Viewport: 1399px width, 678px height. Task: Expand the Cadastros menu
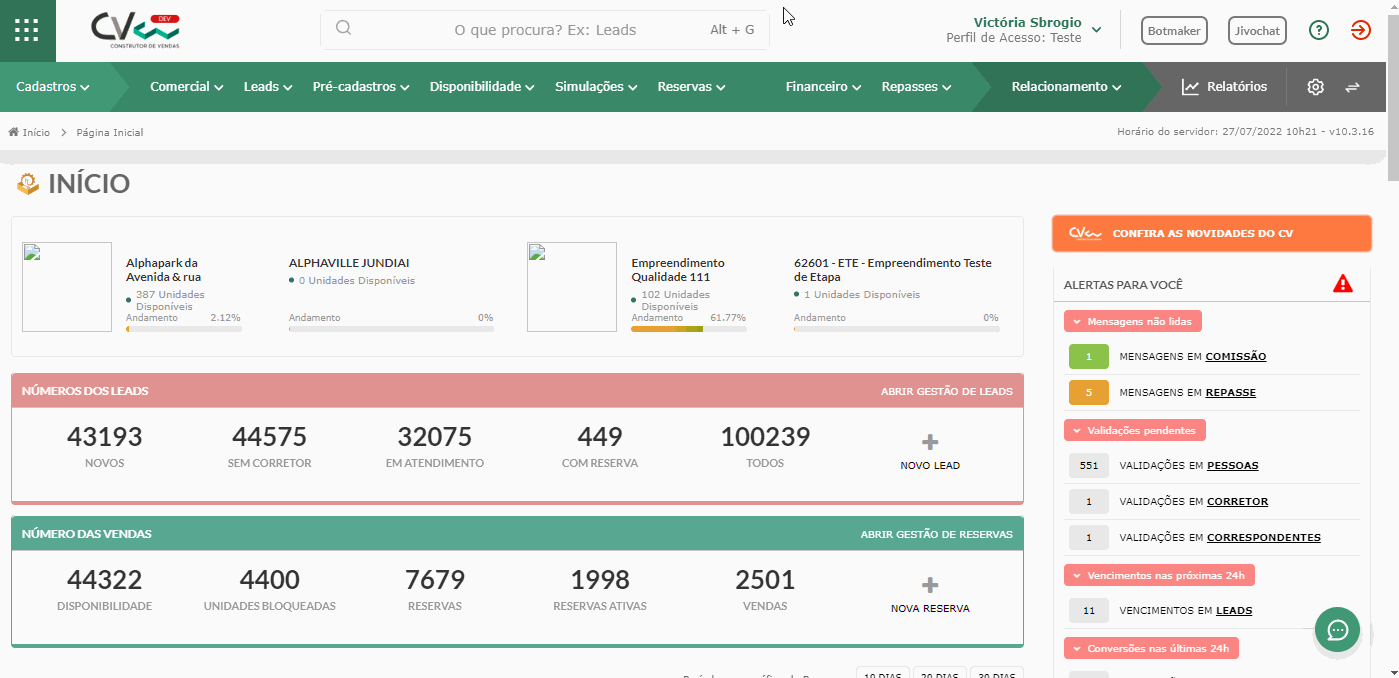[53, 87]
